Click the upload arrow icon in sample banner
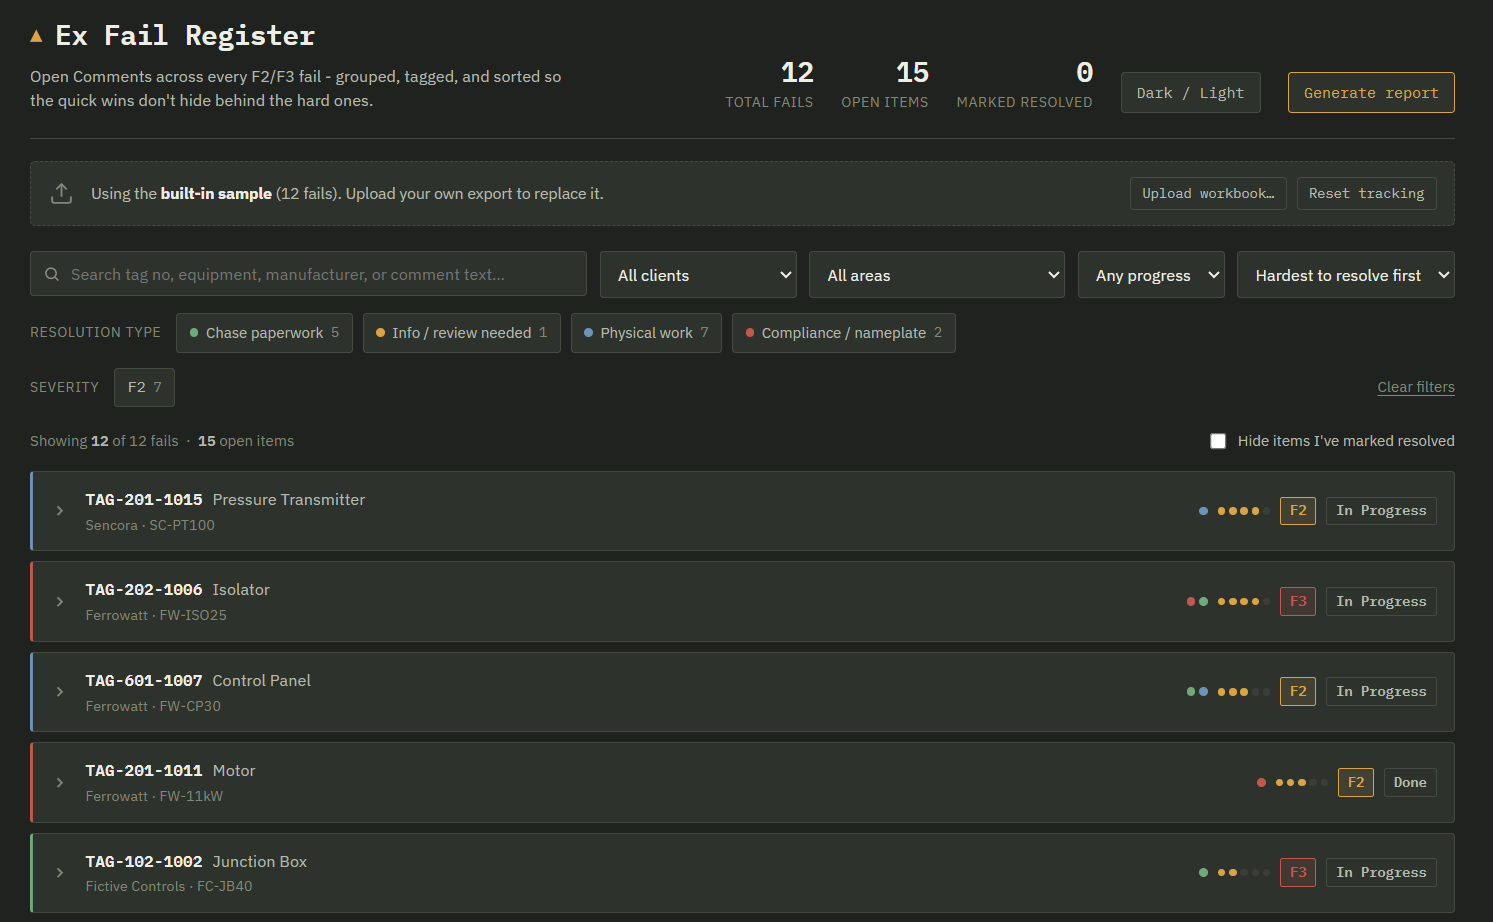 pos(62,193)
